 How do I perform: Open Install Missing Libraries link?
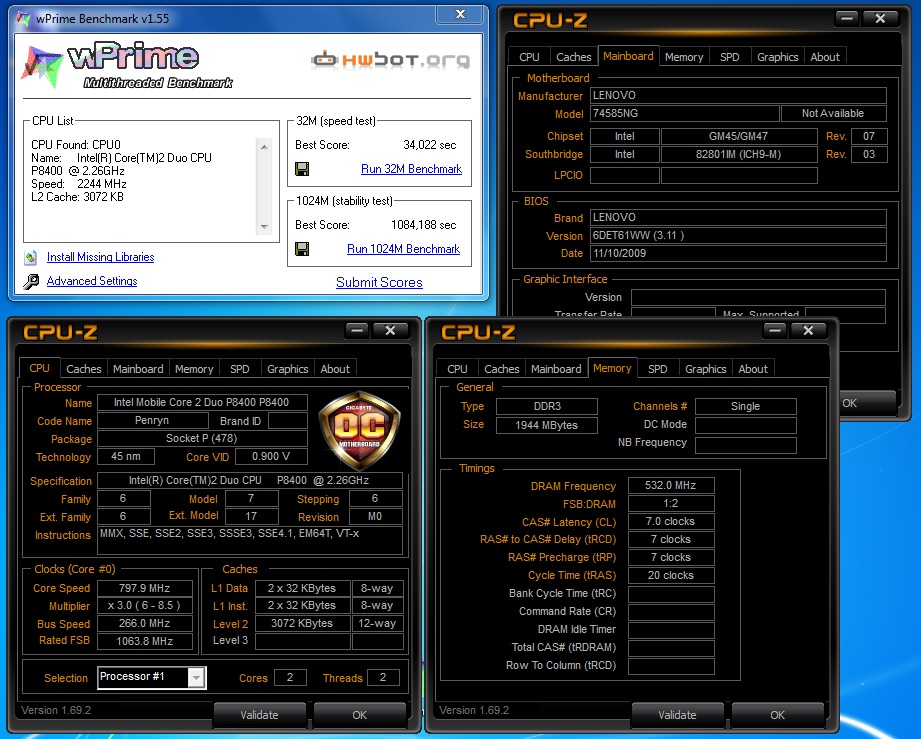pyautogui.click(x=100, y=257)
